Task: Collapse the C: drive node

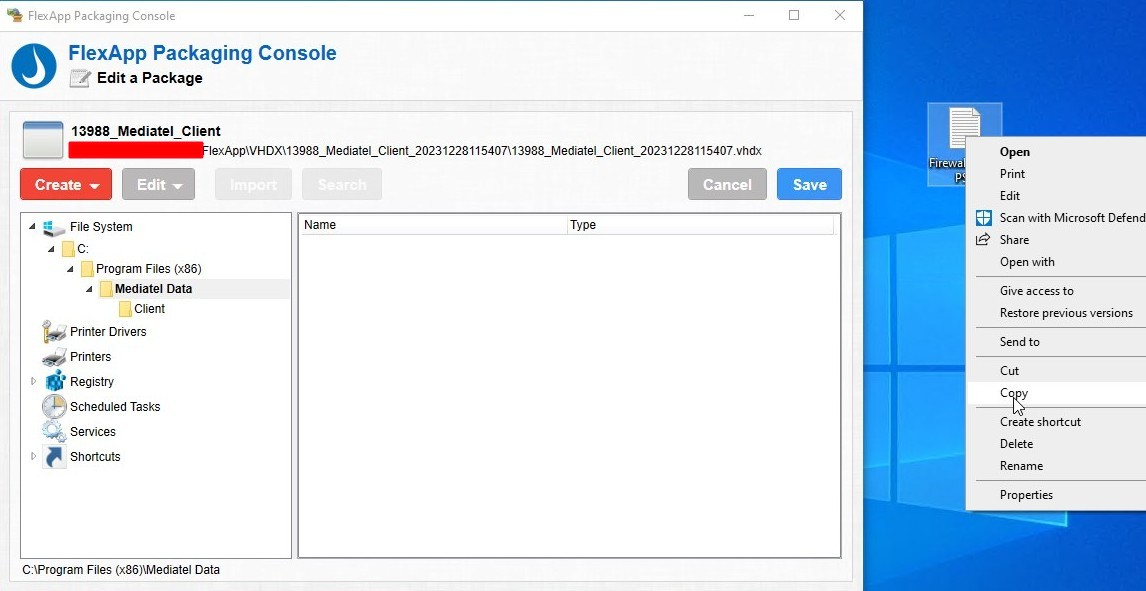Action: click(51, 249)
